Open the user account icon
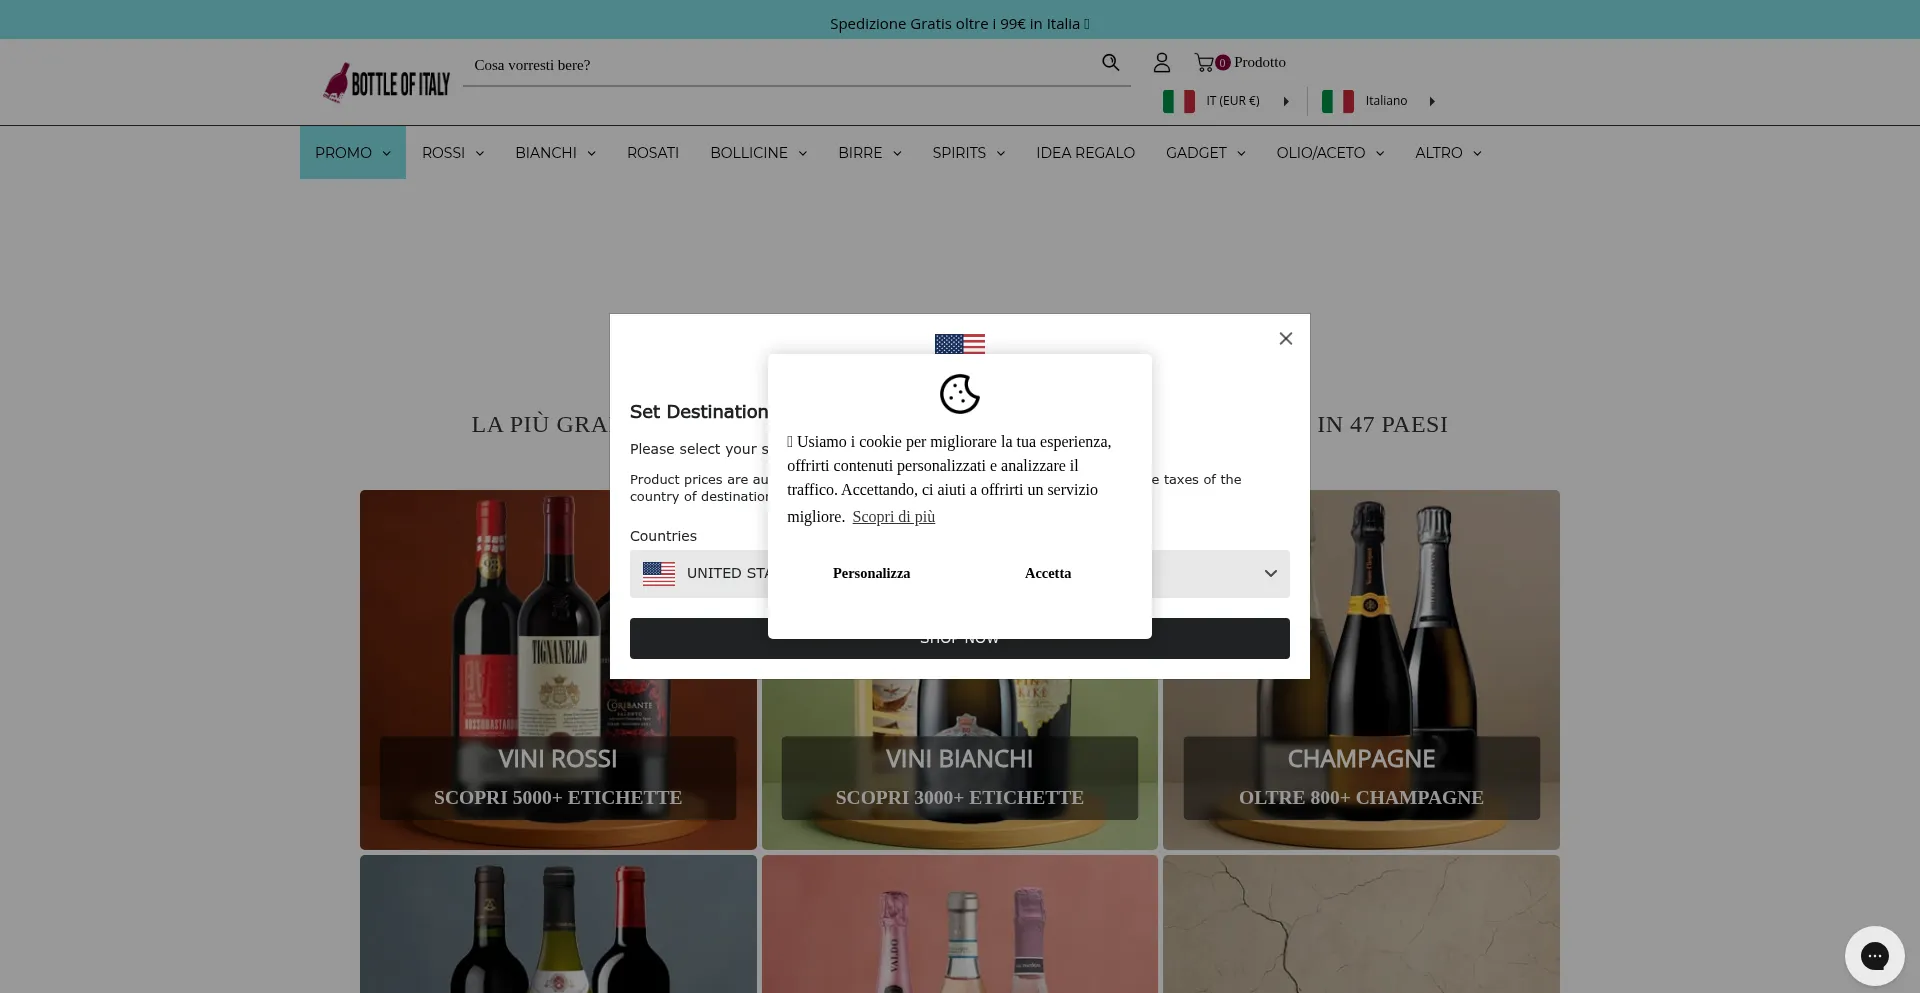The height and width of the screenshot is (993, 1920). (x=1161, y=63)
